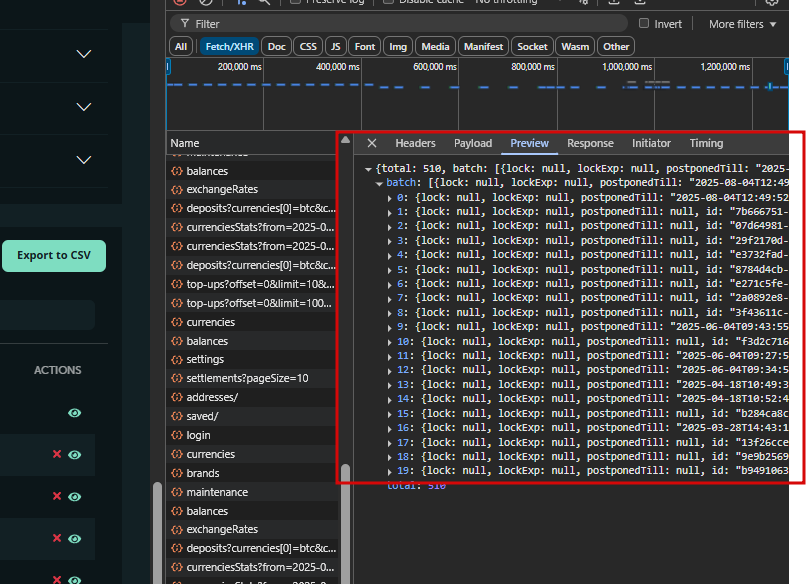Expand batch item 16
This screenshot has height=584, width=806.
[x=390, y=428]
